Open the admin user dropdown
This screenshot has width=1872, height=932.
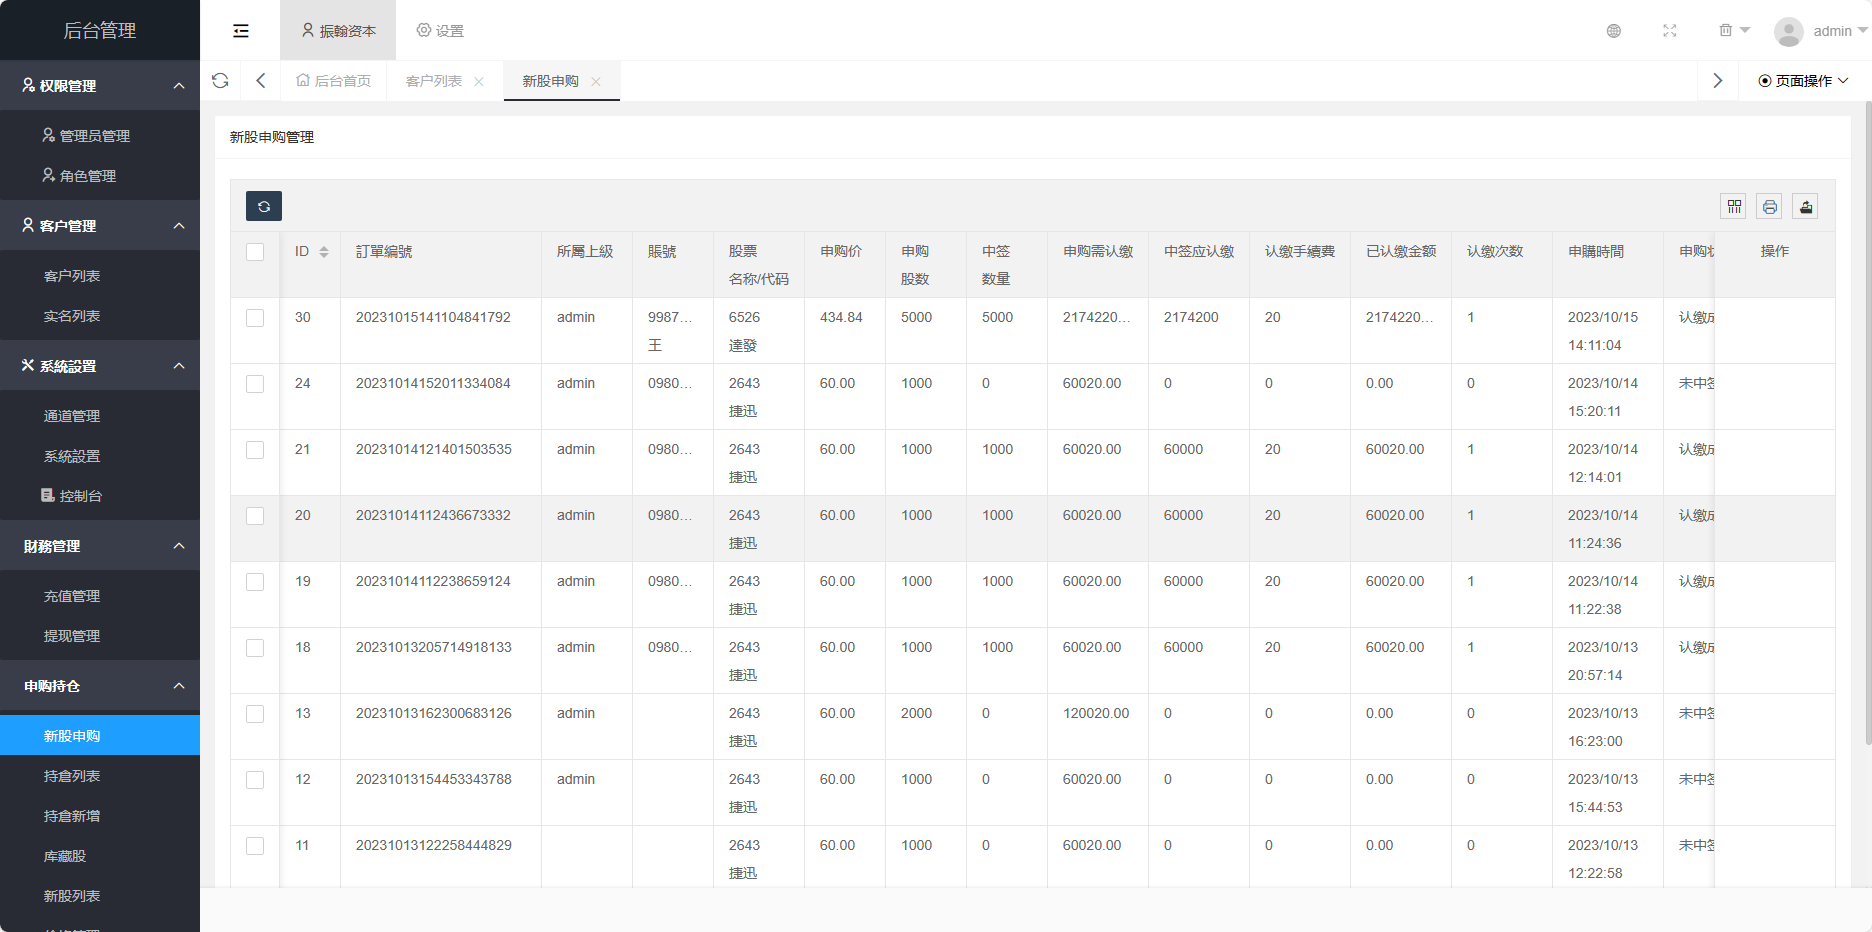click(1840, 31)
